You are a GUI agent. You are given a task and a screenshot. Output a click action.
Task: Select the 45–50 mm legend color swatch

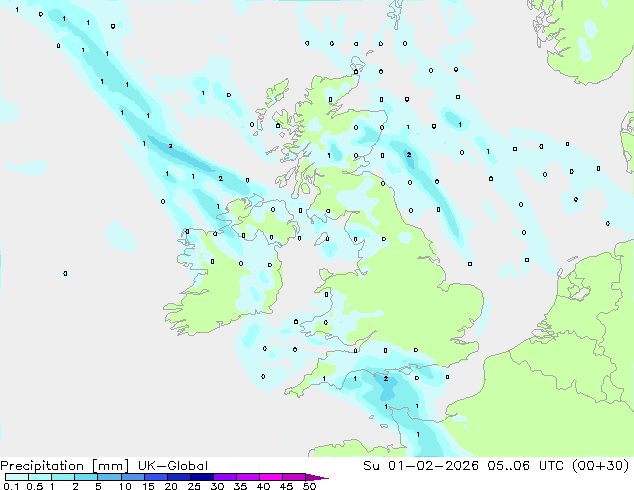[294, 477]
